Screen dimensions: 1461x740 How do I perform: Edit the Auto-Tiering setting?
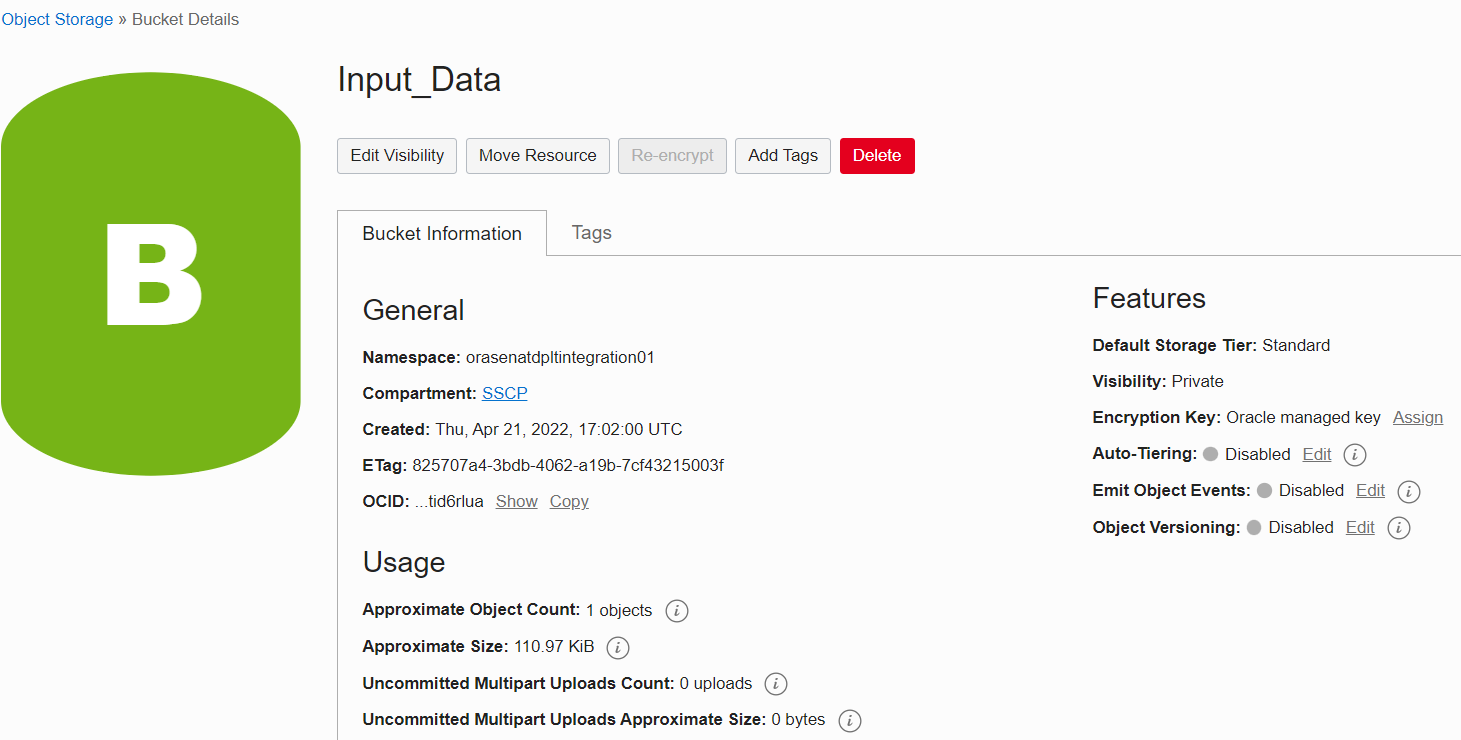[1316, 455]
